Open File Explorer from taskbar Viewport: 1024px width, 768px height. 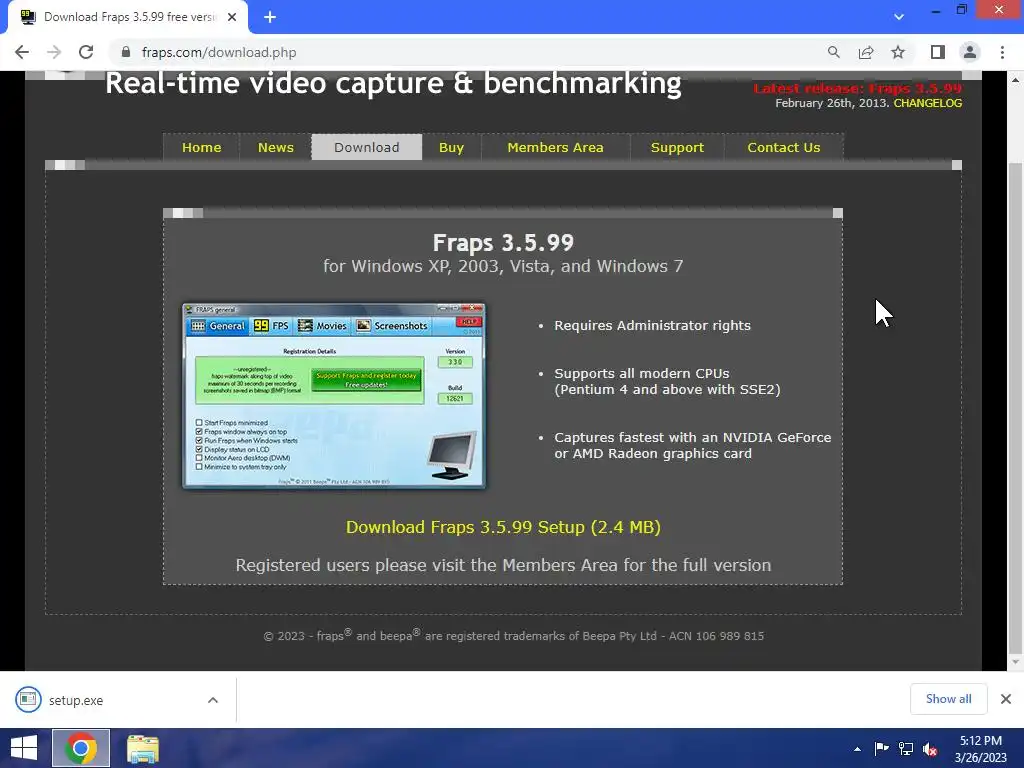(x=142, y=748)
